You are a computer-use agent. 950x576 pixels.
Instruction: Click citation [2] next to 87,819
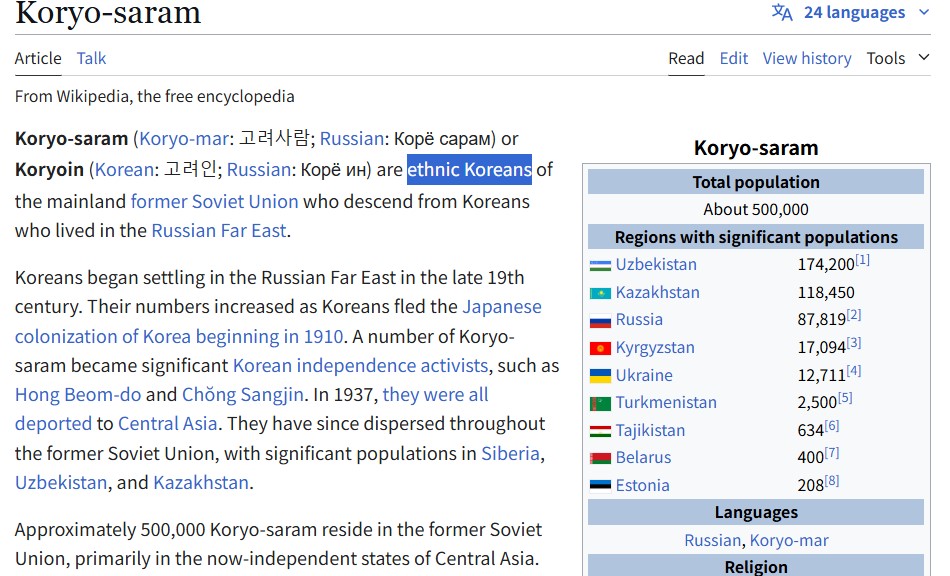(x=854, y=315)
